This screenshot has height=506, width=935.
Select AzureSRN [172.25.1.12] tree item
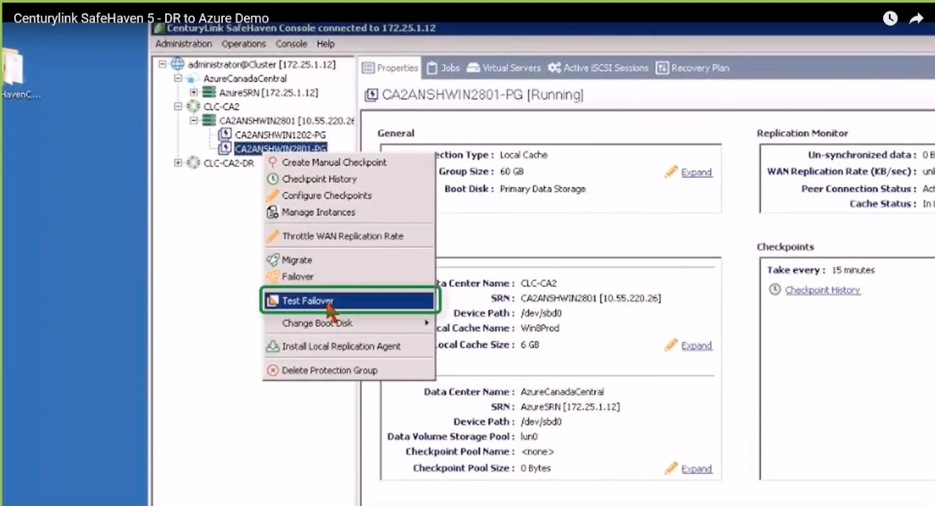(x=268, y=92)
